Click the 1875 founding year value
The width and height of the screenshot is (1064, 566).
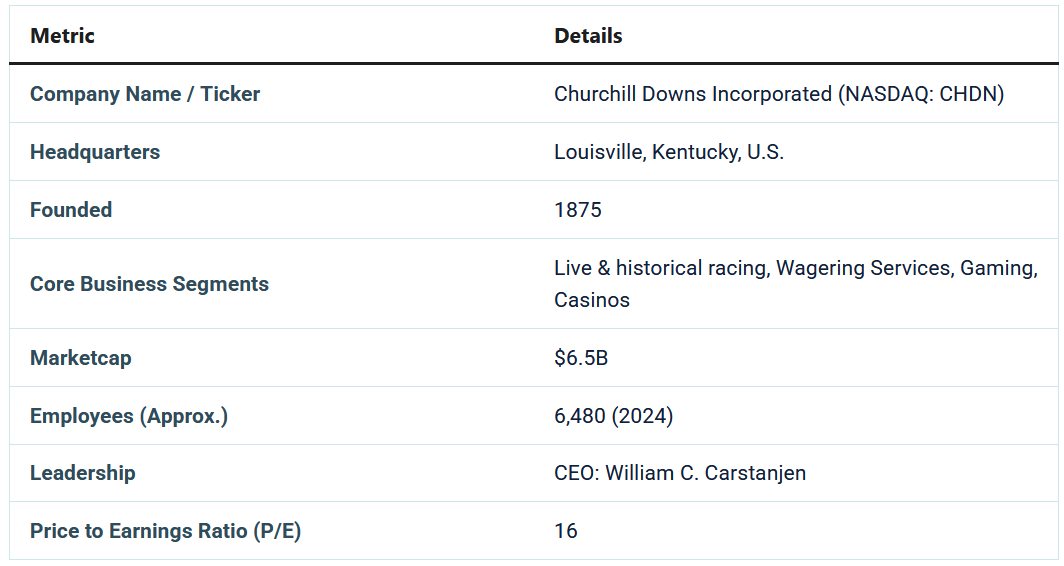point(578,210)
